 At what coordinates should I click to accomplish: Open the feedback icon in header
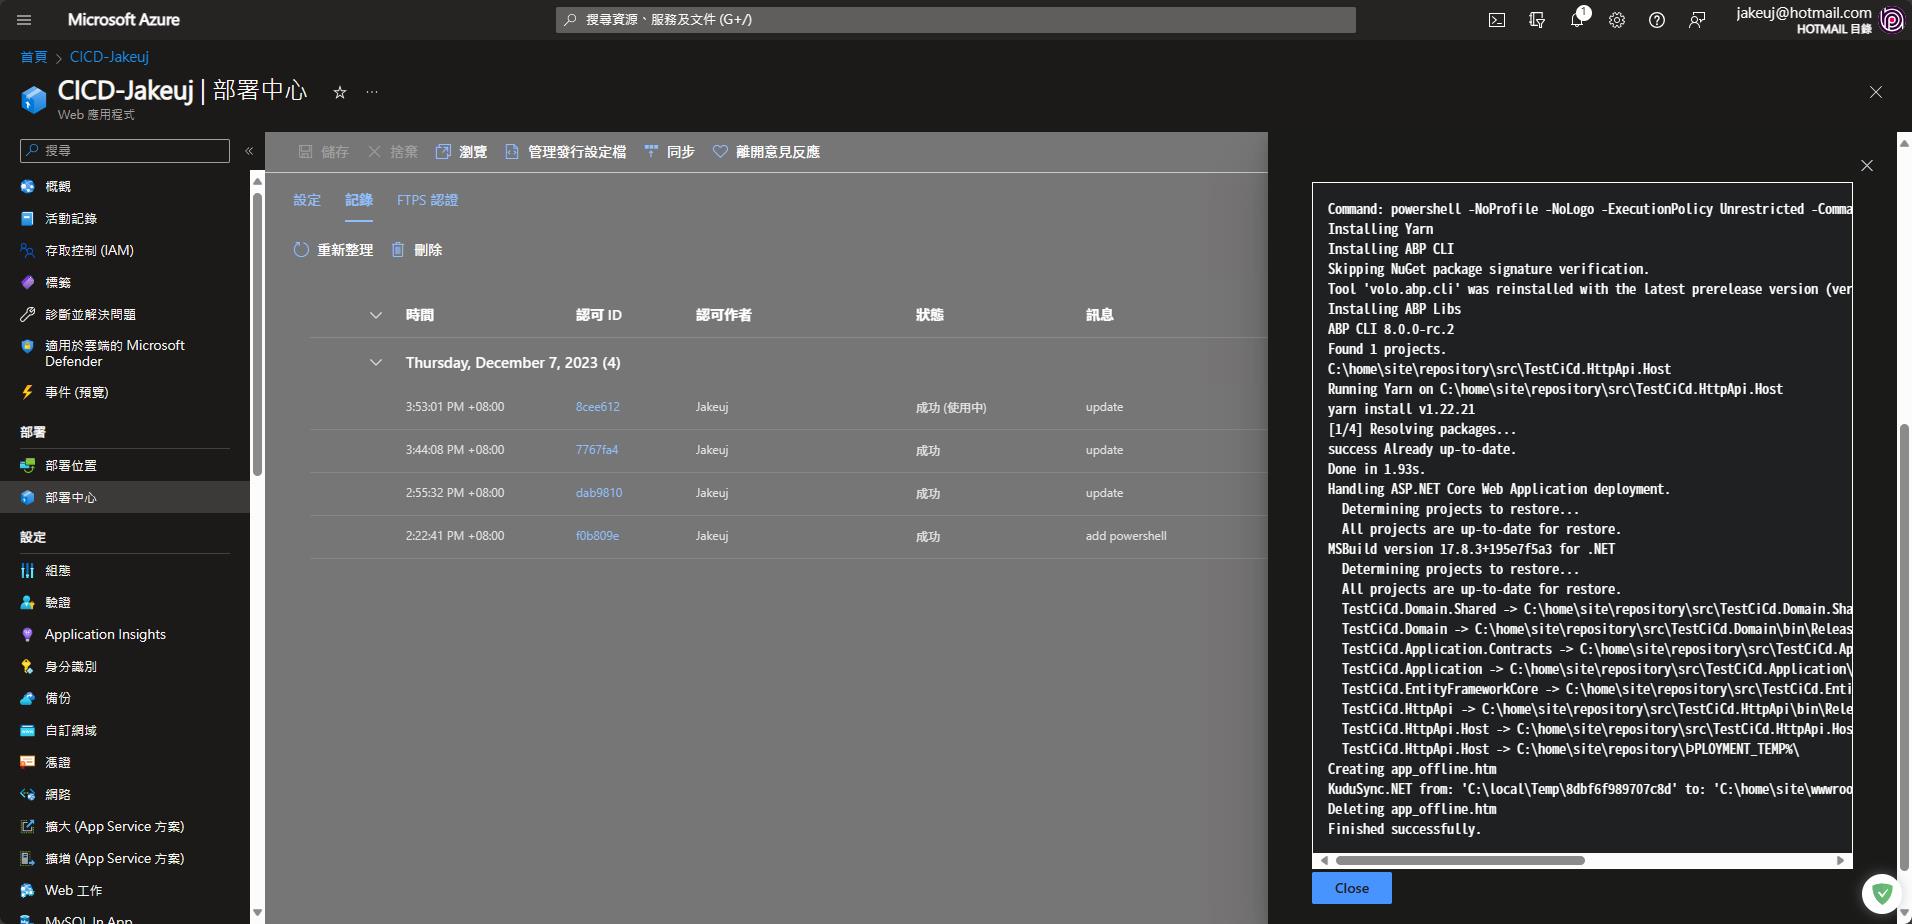(x=1697, y=20)
